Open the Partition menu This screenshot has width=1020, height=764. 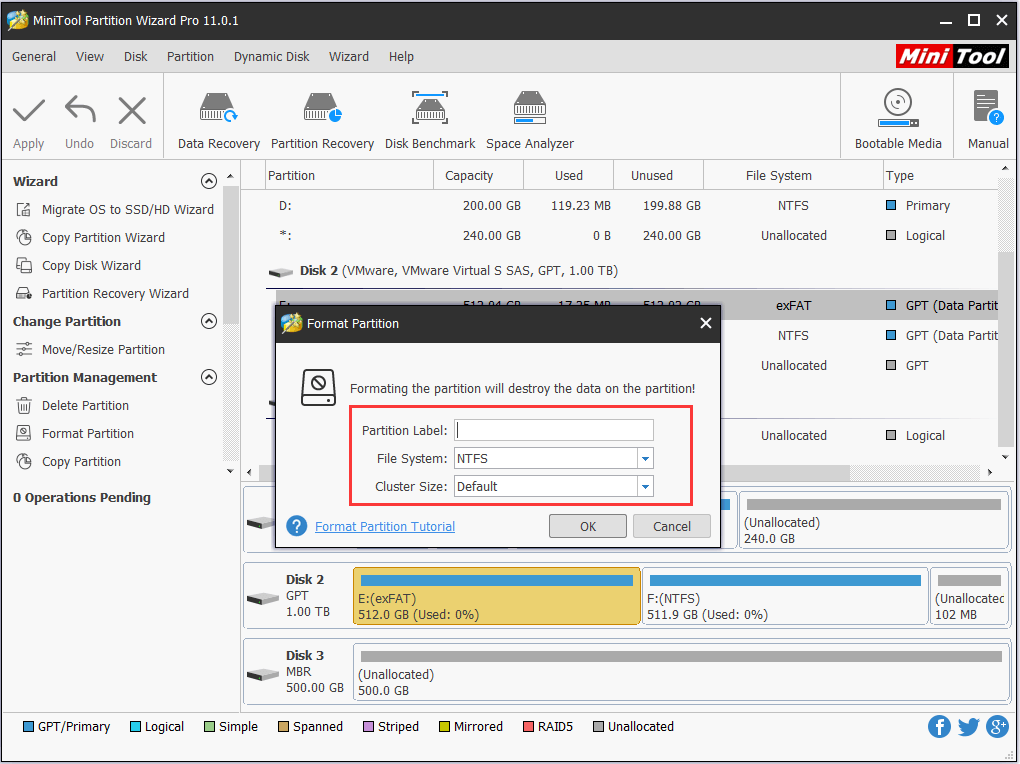pyautogui.click(x=190, y=57)
